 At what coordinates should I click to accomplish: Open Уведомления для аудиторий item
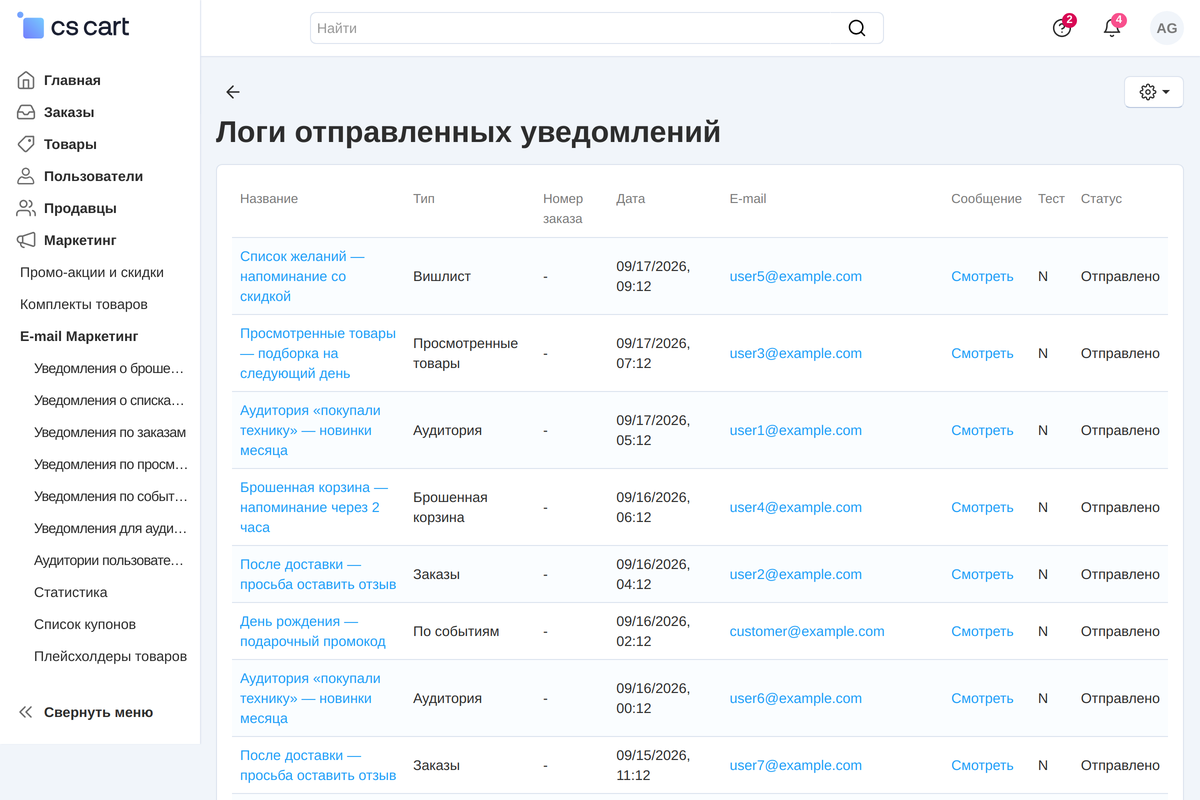coord(110,528)
